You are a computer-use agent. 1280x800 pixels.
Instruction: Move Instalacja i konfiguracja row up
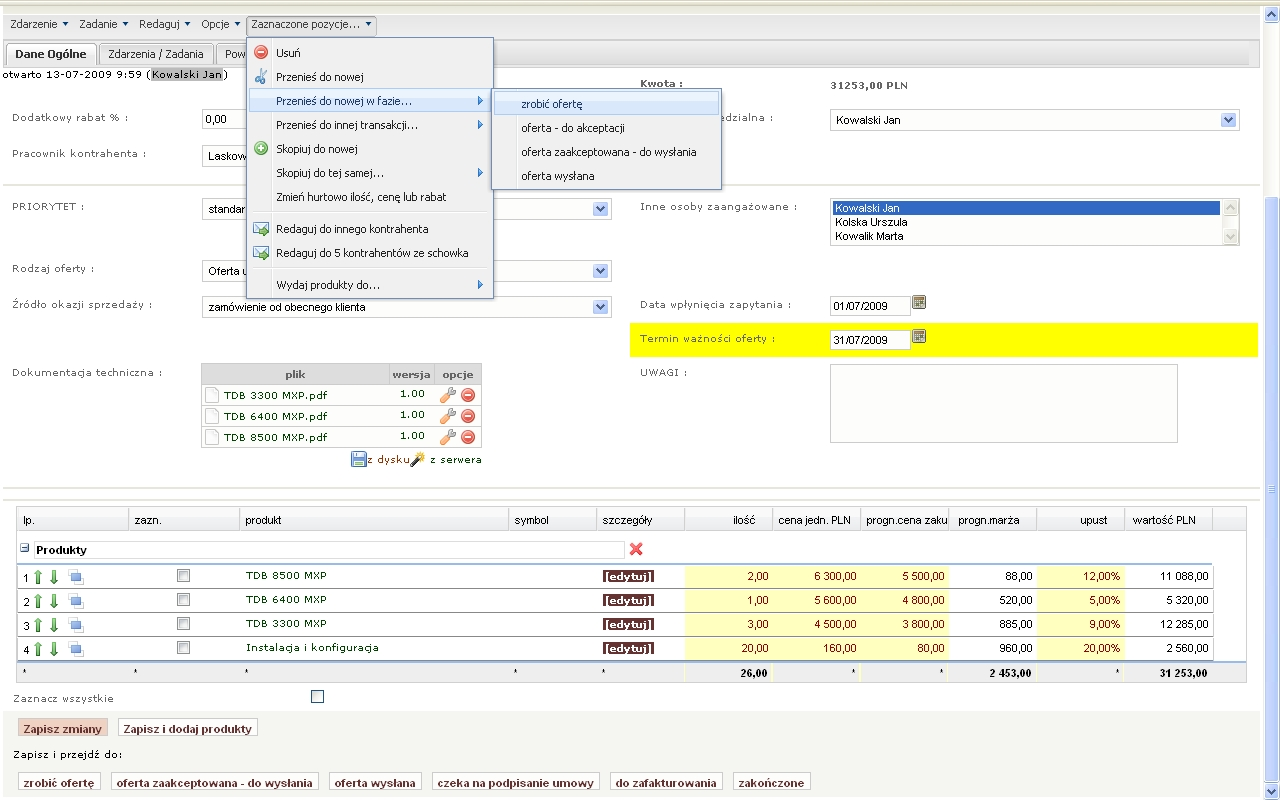coord(38,648)
